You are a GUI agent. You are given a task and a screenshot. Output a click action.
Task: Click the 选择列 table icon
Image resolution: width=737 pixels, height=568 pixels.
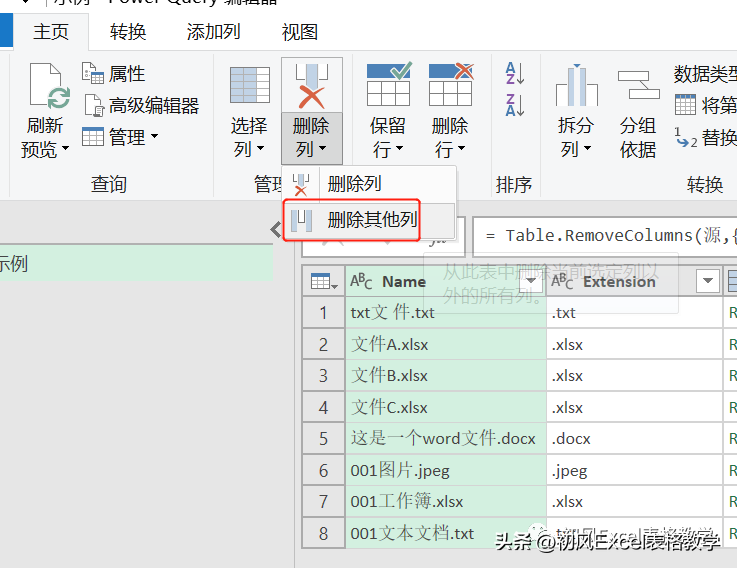[250, 85]
